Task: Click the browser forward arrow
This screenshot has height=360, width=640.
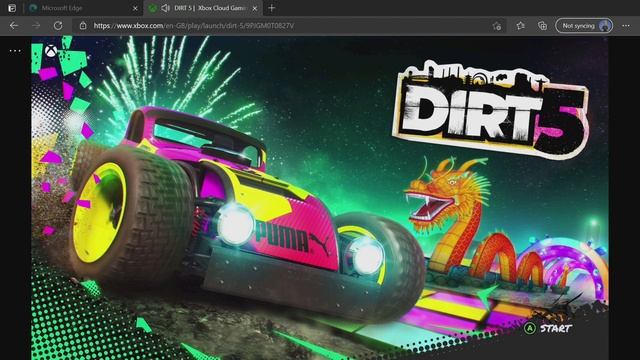Action: tap(36, 26)
